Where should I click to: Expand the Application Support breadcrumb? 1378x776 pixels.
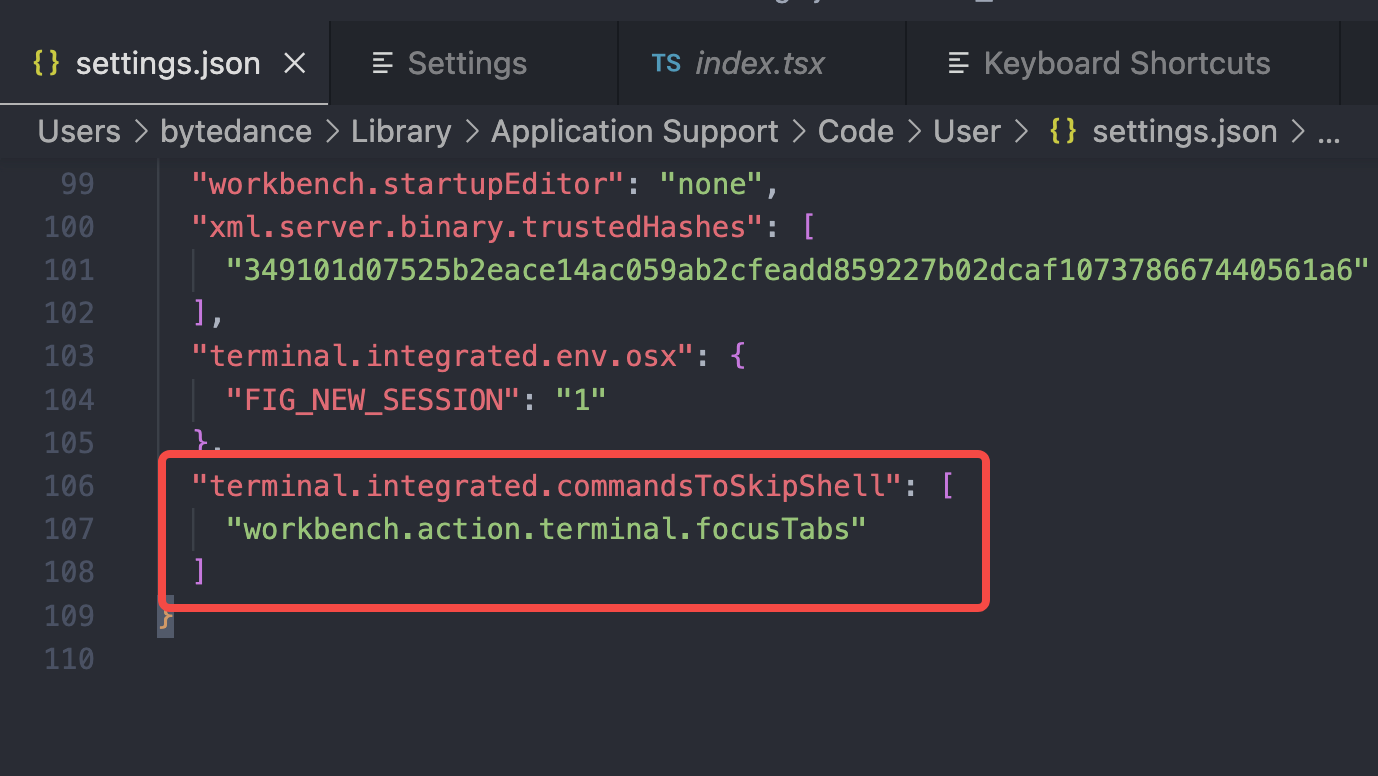634,131
